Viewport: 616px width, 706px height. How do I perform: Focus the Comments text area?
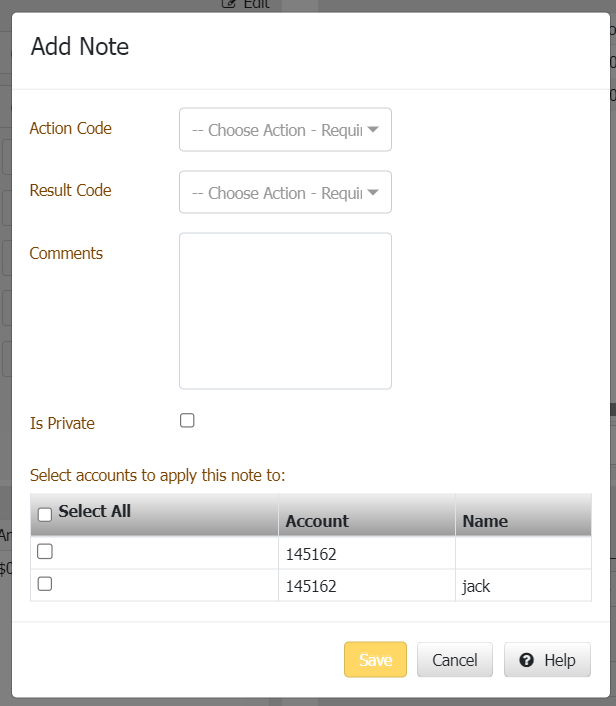pyautogui.click(x=285, y=311)
